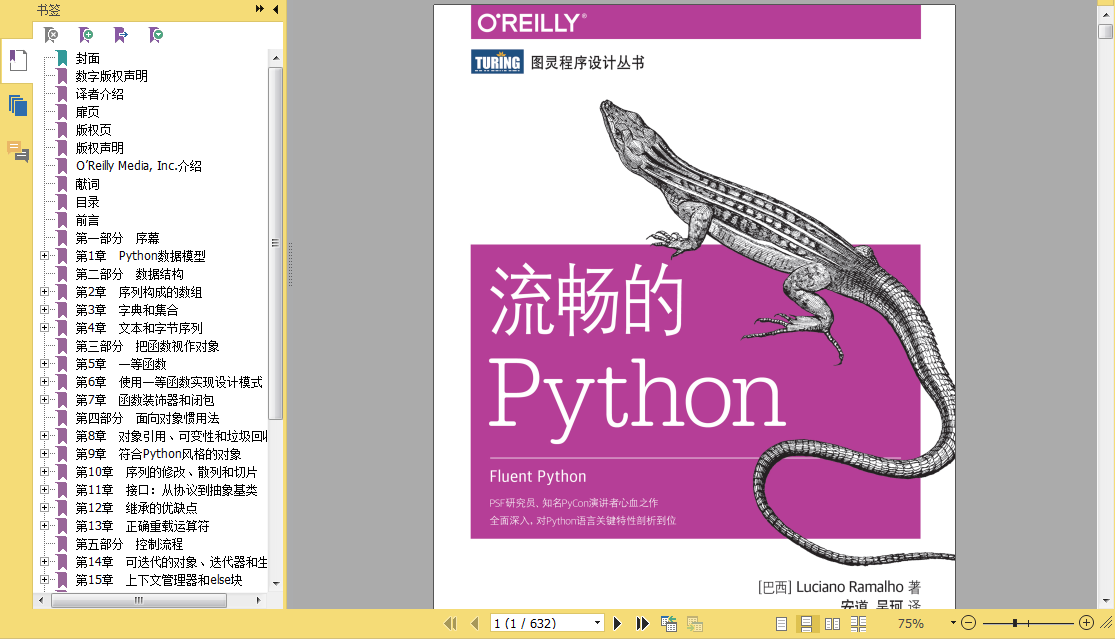Collapse the bookmarks panel with left triangle
This screenshot has width=1115, height=639.
[x=276, y=9]
